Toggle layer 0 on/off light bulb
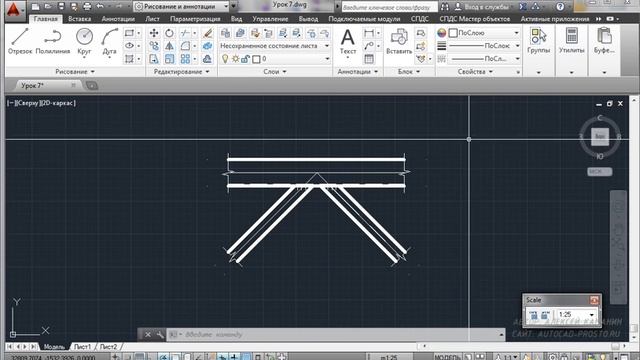640x360 pixels. [x=225, y=59]
